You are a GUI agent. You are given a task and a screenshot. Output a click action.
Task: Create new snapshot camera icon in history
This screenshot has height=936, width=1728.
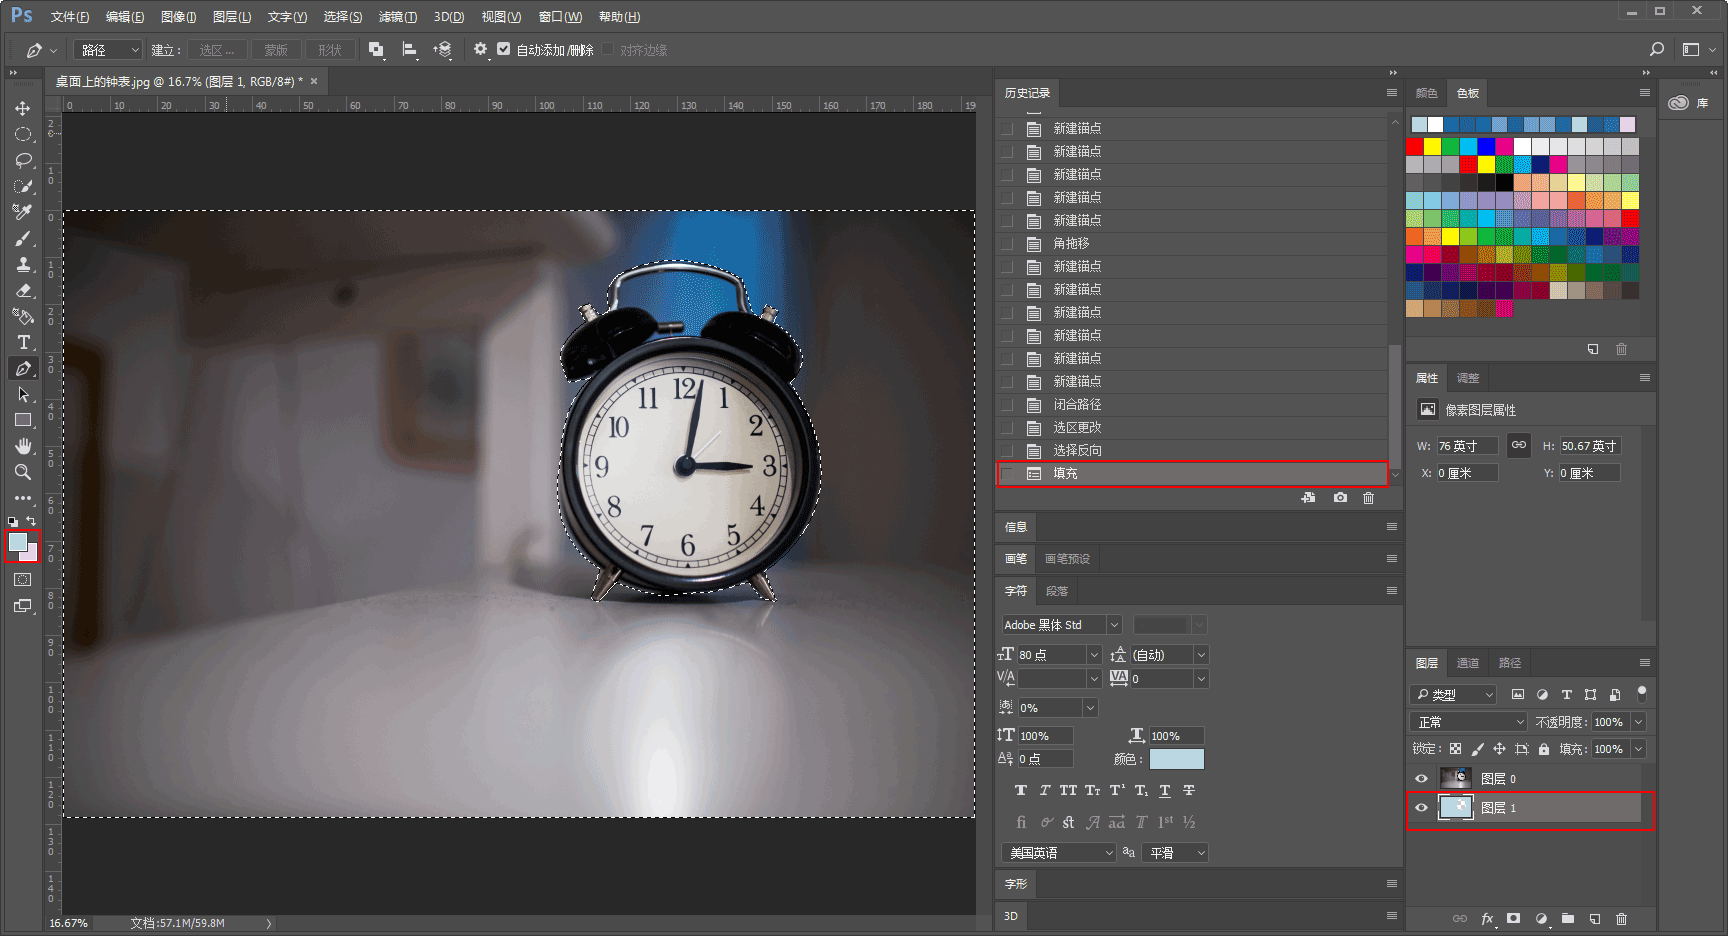(x=1340, y=498)
